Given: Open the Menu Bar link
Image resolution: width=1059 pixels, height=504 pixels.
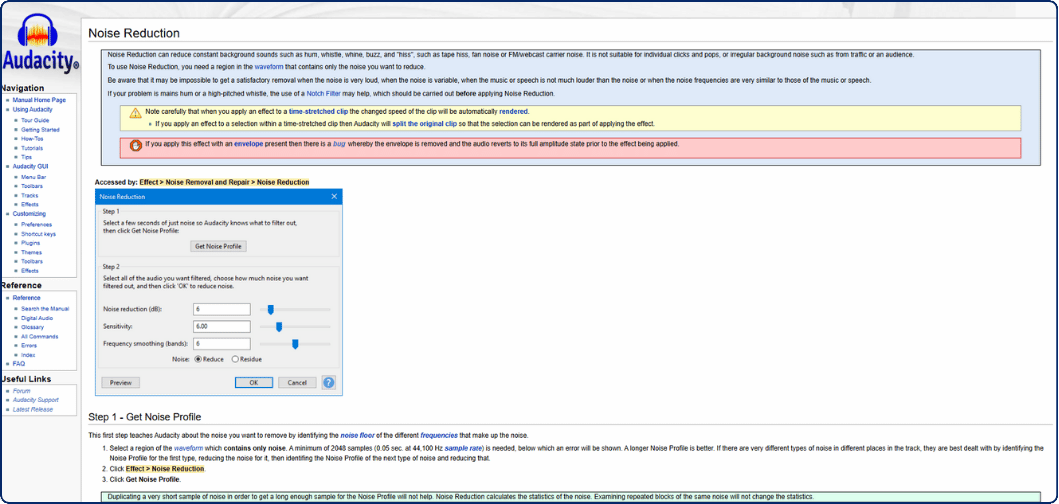Looking at the screenshot, I should coord(34,177).
